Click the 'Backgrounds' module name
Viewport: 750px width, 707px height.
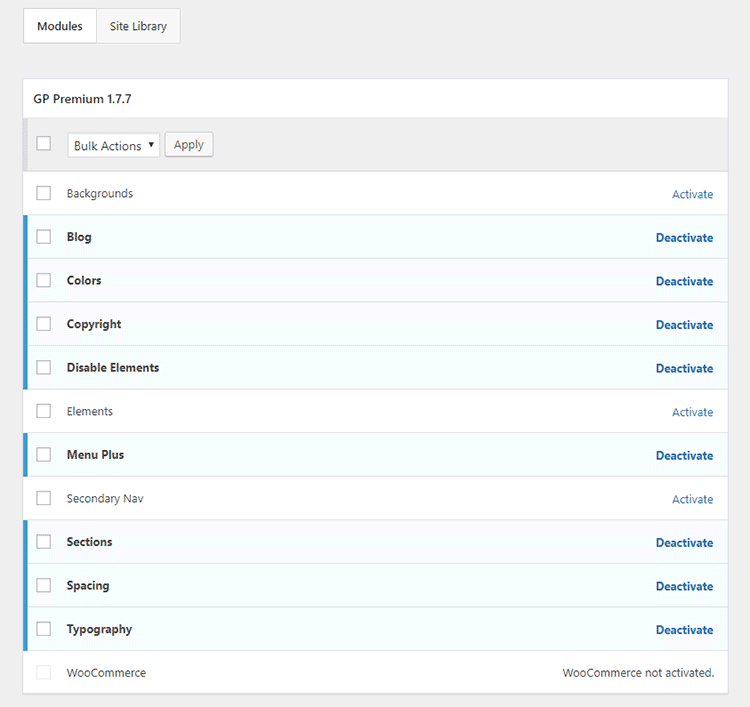(99, 194)
